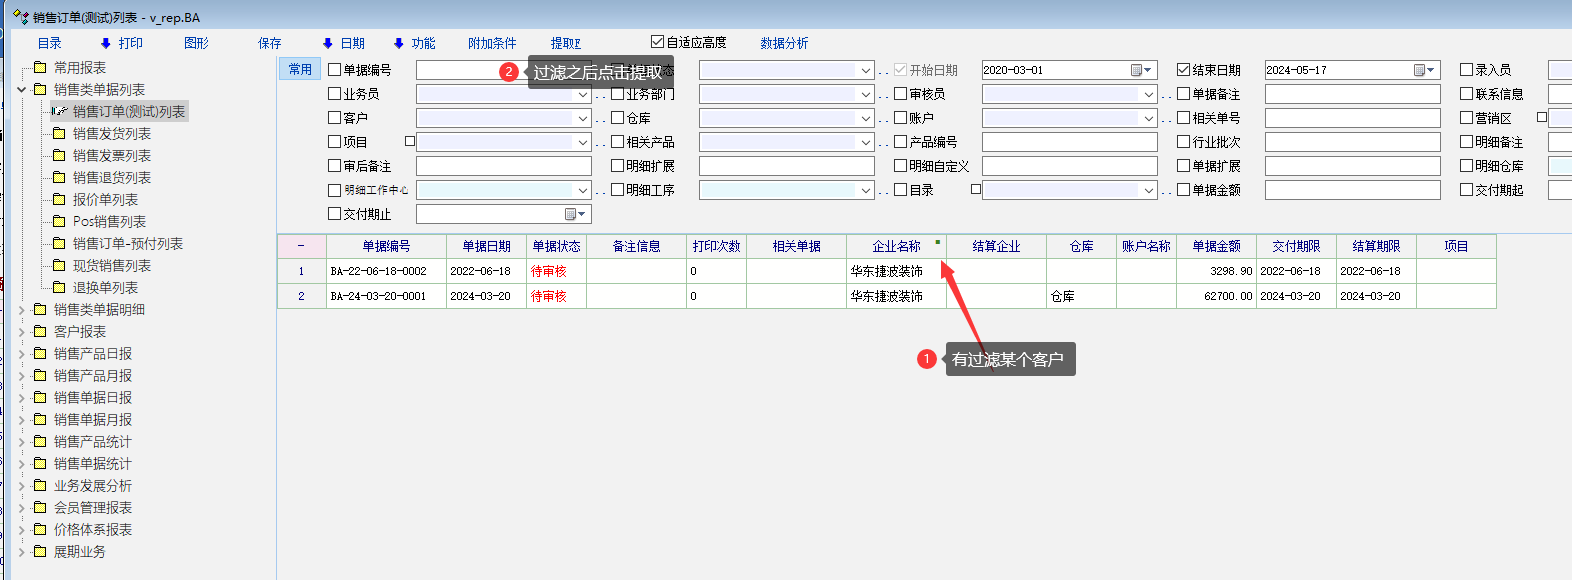Screen dimensions: 1572x580
Task: Click the 单据备注 input field
Action: click(x=1352, y=94)
